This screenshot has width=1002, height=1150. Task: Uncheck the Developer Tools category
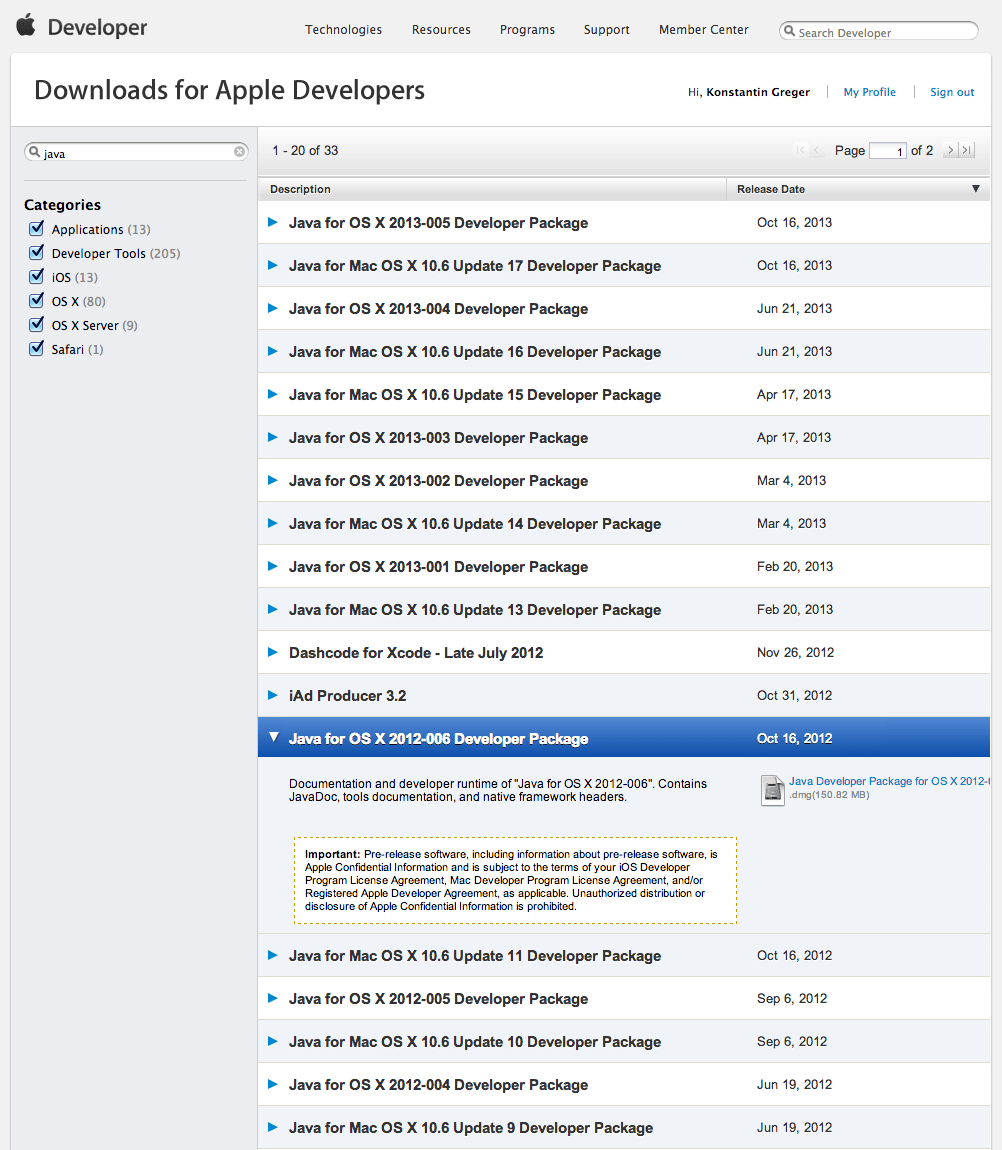(37, 252)
